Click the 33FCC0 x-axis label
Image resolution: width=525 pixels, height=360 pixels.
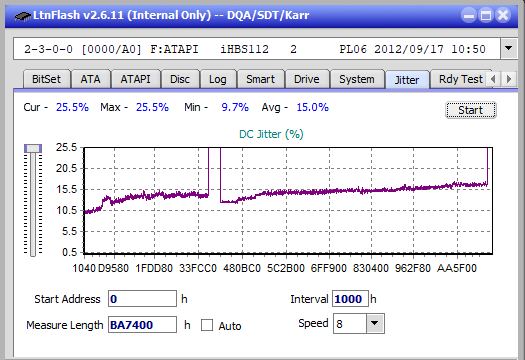[x=198, y=268]
